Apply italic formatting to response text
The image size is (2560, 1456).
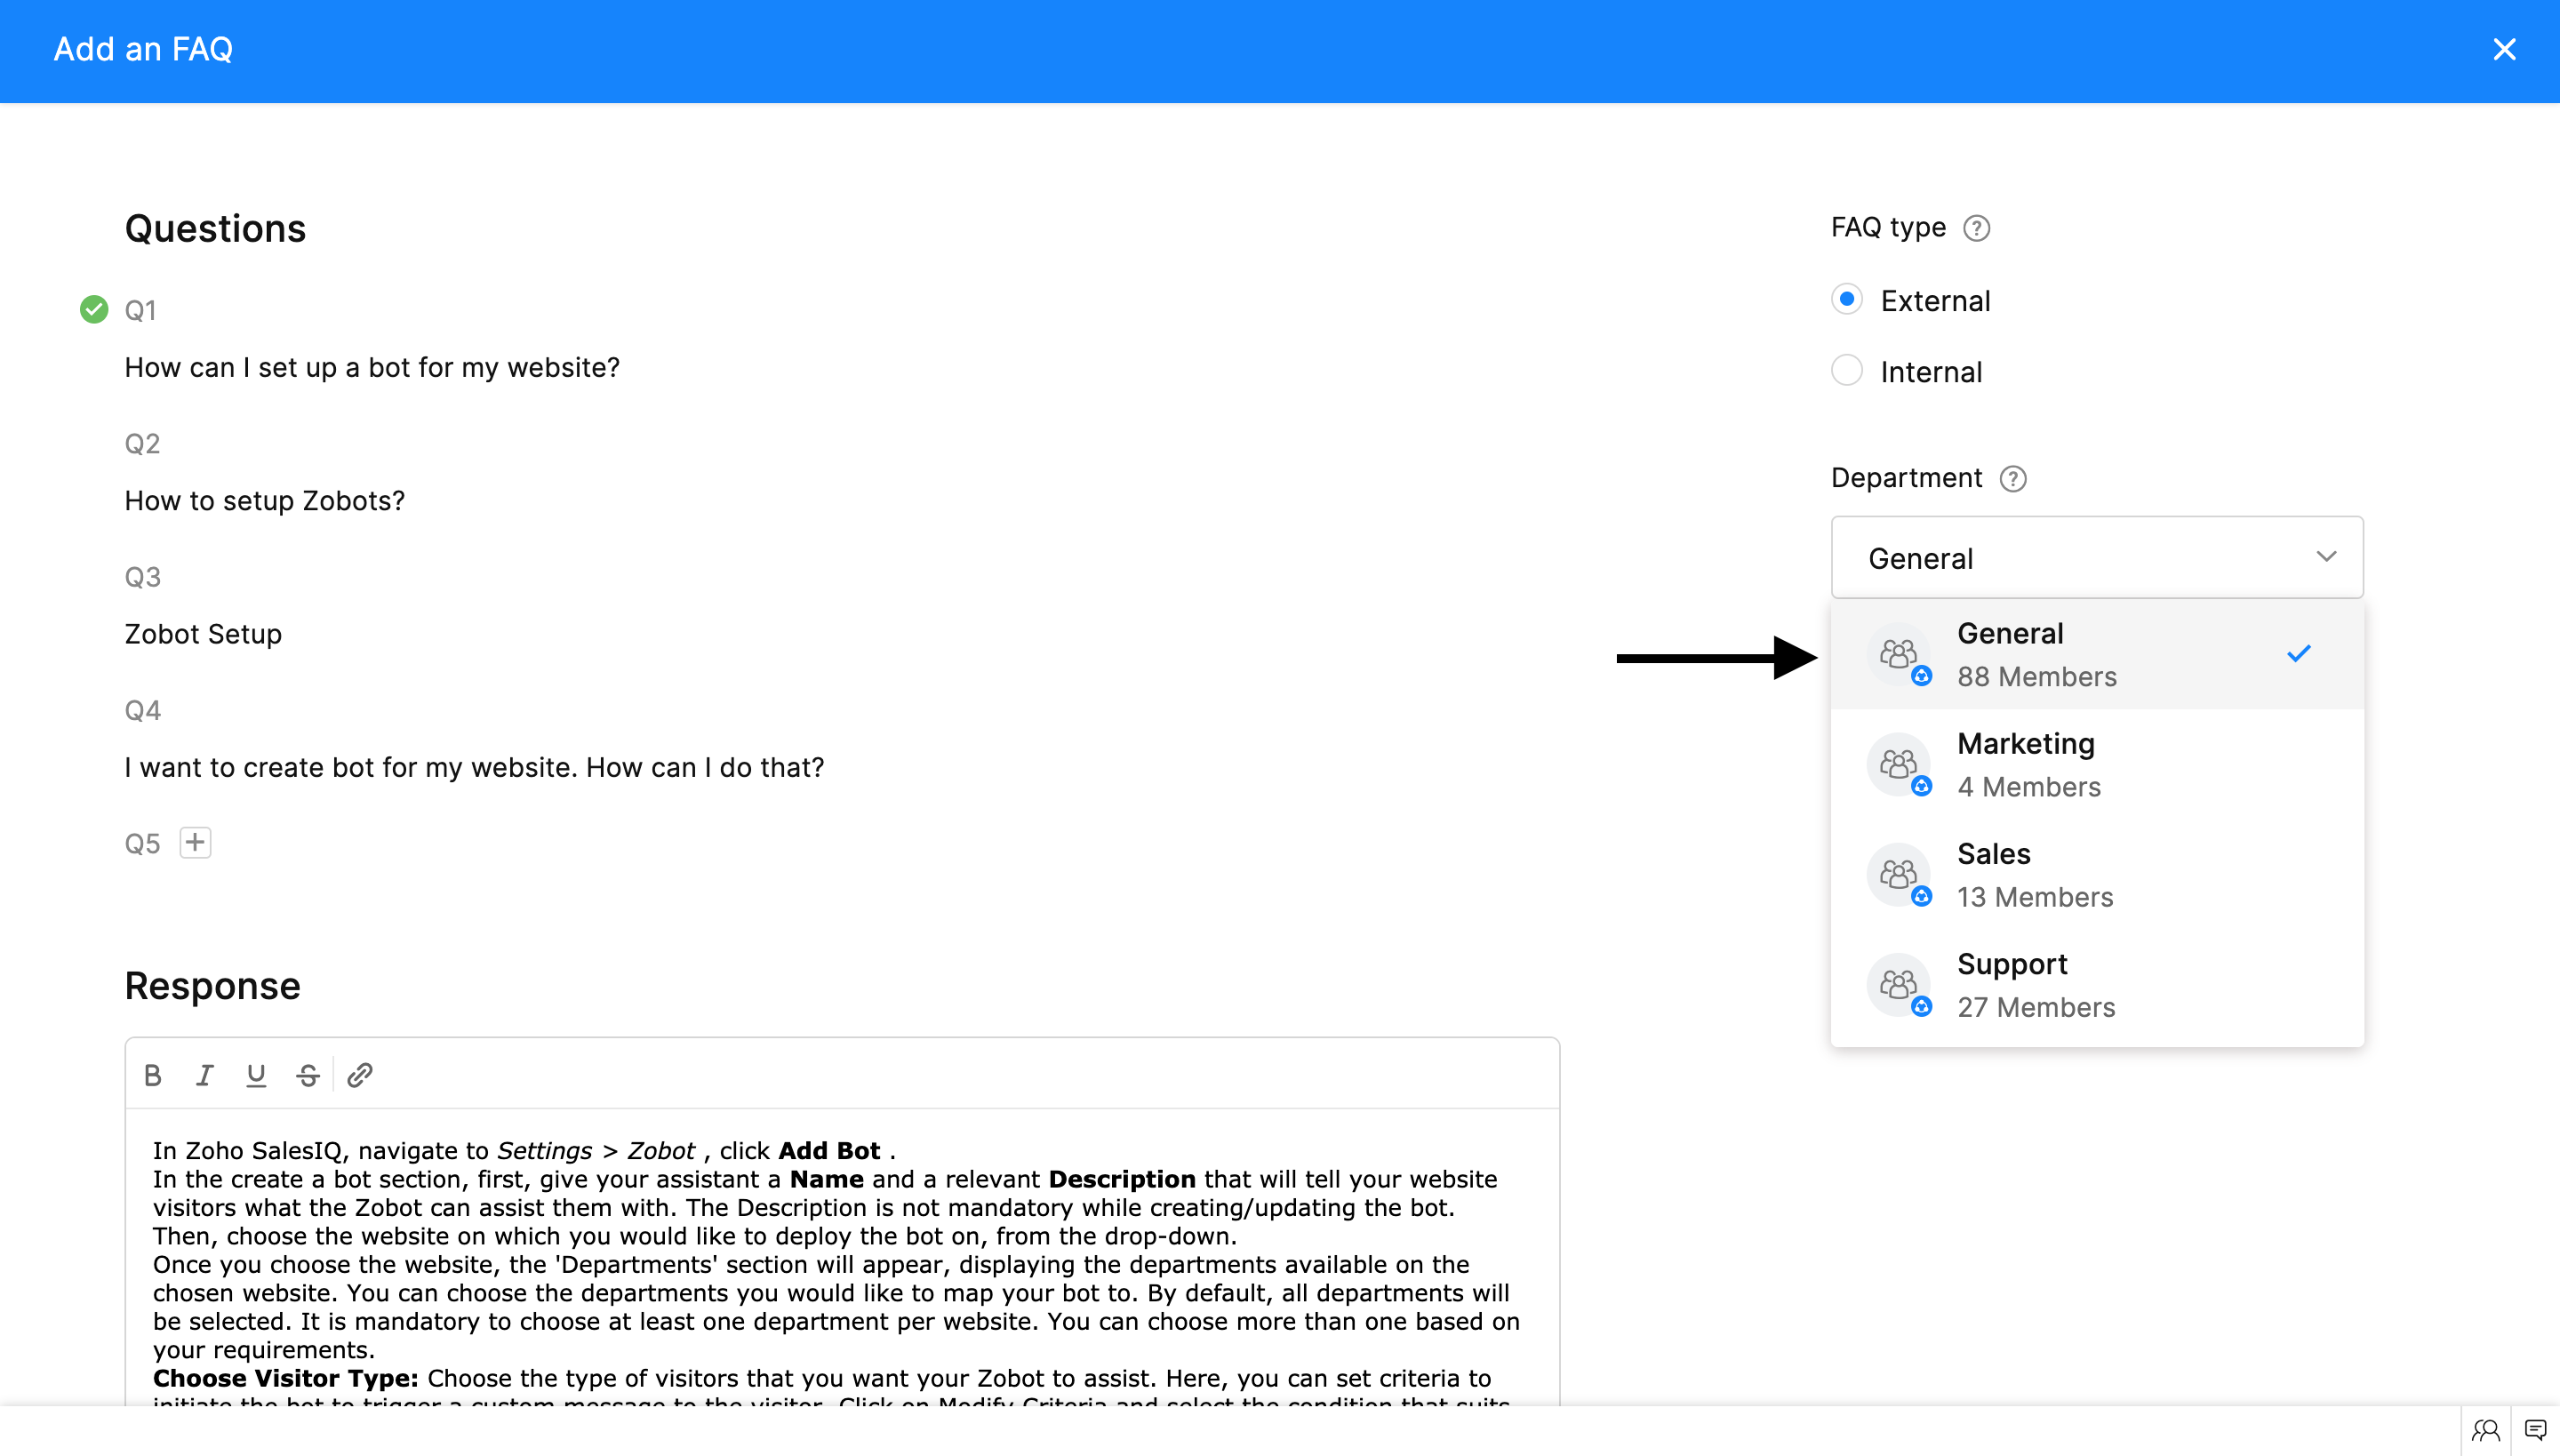tap(204, 1075)
